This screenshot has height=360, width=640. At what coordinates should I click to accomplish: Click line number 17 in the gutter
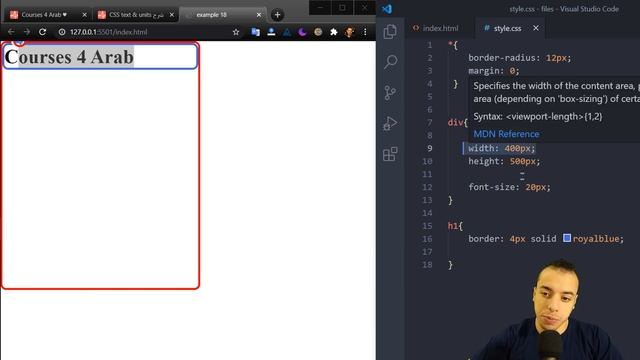(x=427, y=251)
